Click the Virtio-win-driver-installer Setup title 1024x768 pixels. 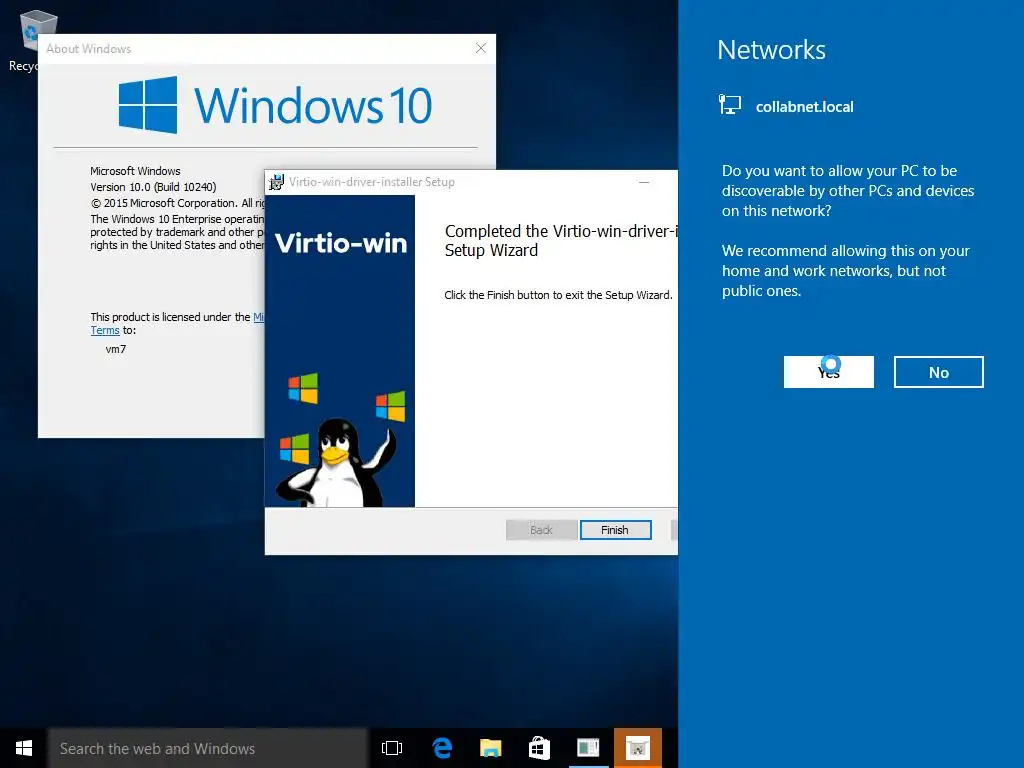coord(372,182)
